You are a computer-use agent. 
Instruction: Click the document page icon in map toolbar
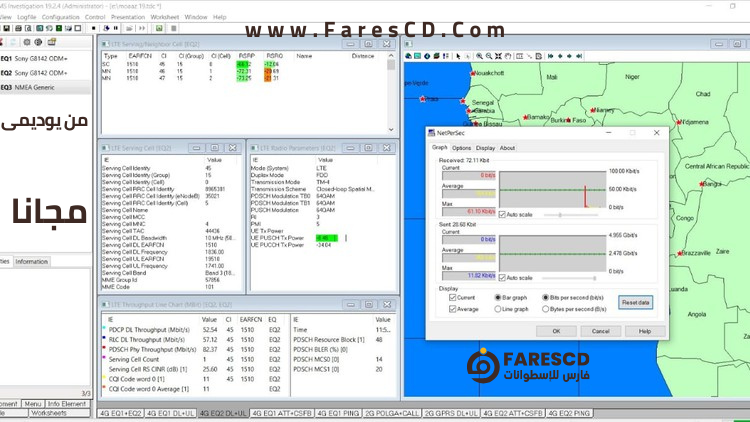(x=539, y=56)
